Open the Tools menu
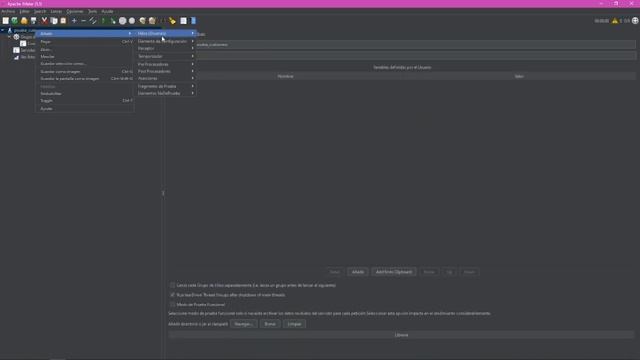640x360 pixels. pyautogui.click(x=93, y=11)
